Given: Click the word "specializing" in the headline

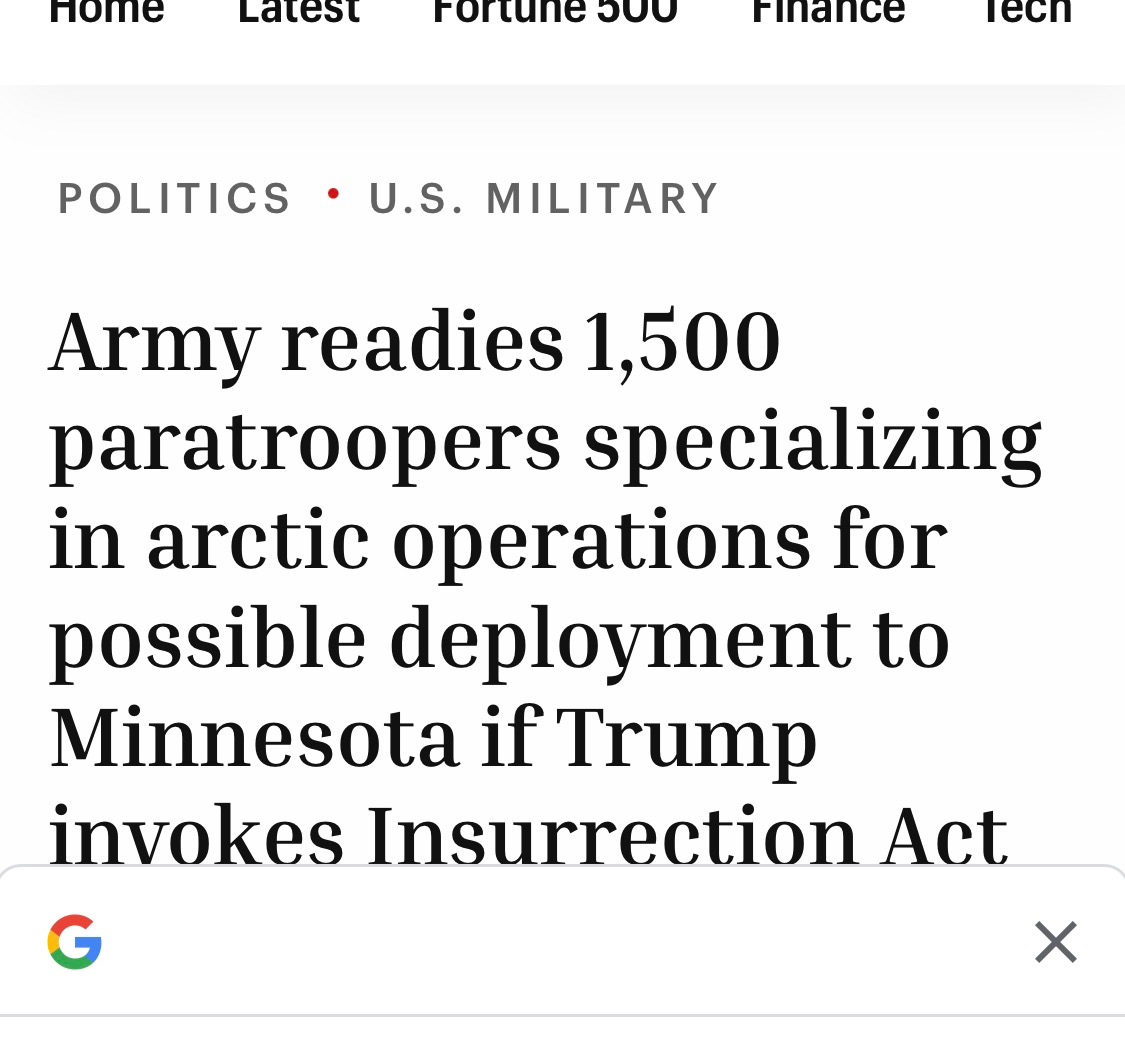Looking at the screenshot, I should 812,442.
